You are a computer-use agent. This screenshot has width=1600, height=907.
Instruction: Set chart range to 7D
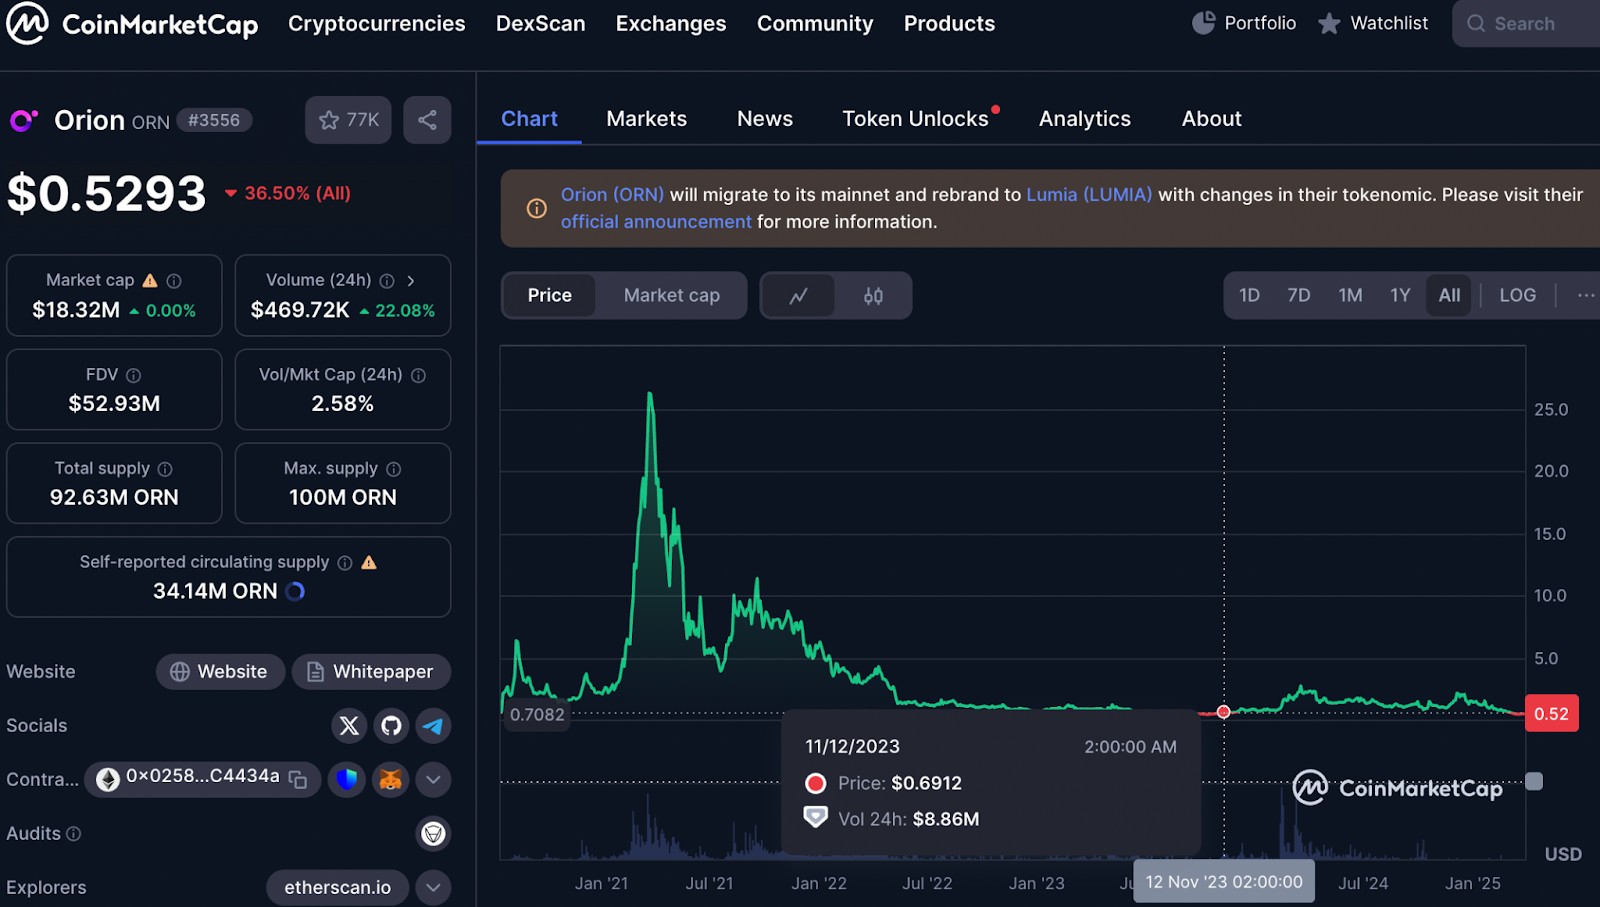click(x=1299, y=296)
